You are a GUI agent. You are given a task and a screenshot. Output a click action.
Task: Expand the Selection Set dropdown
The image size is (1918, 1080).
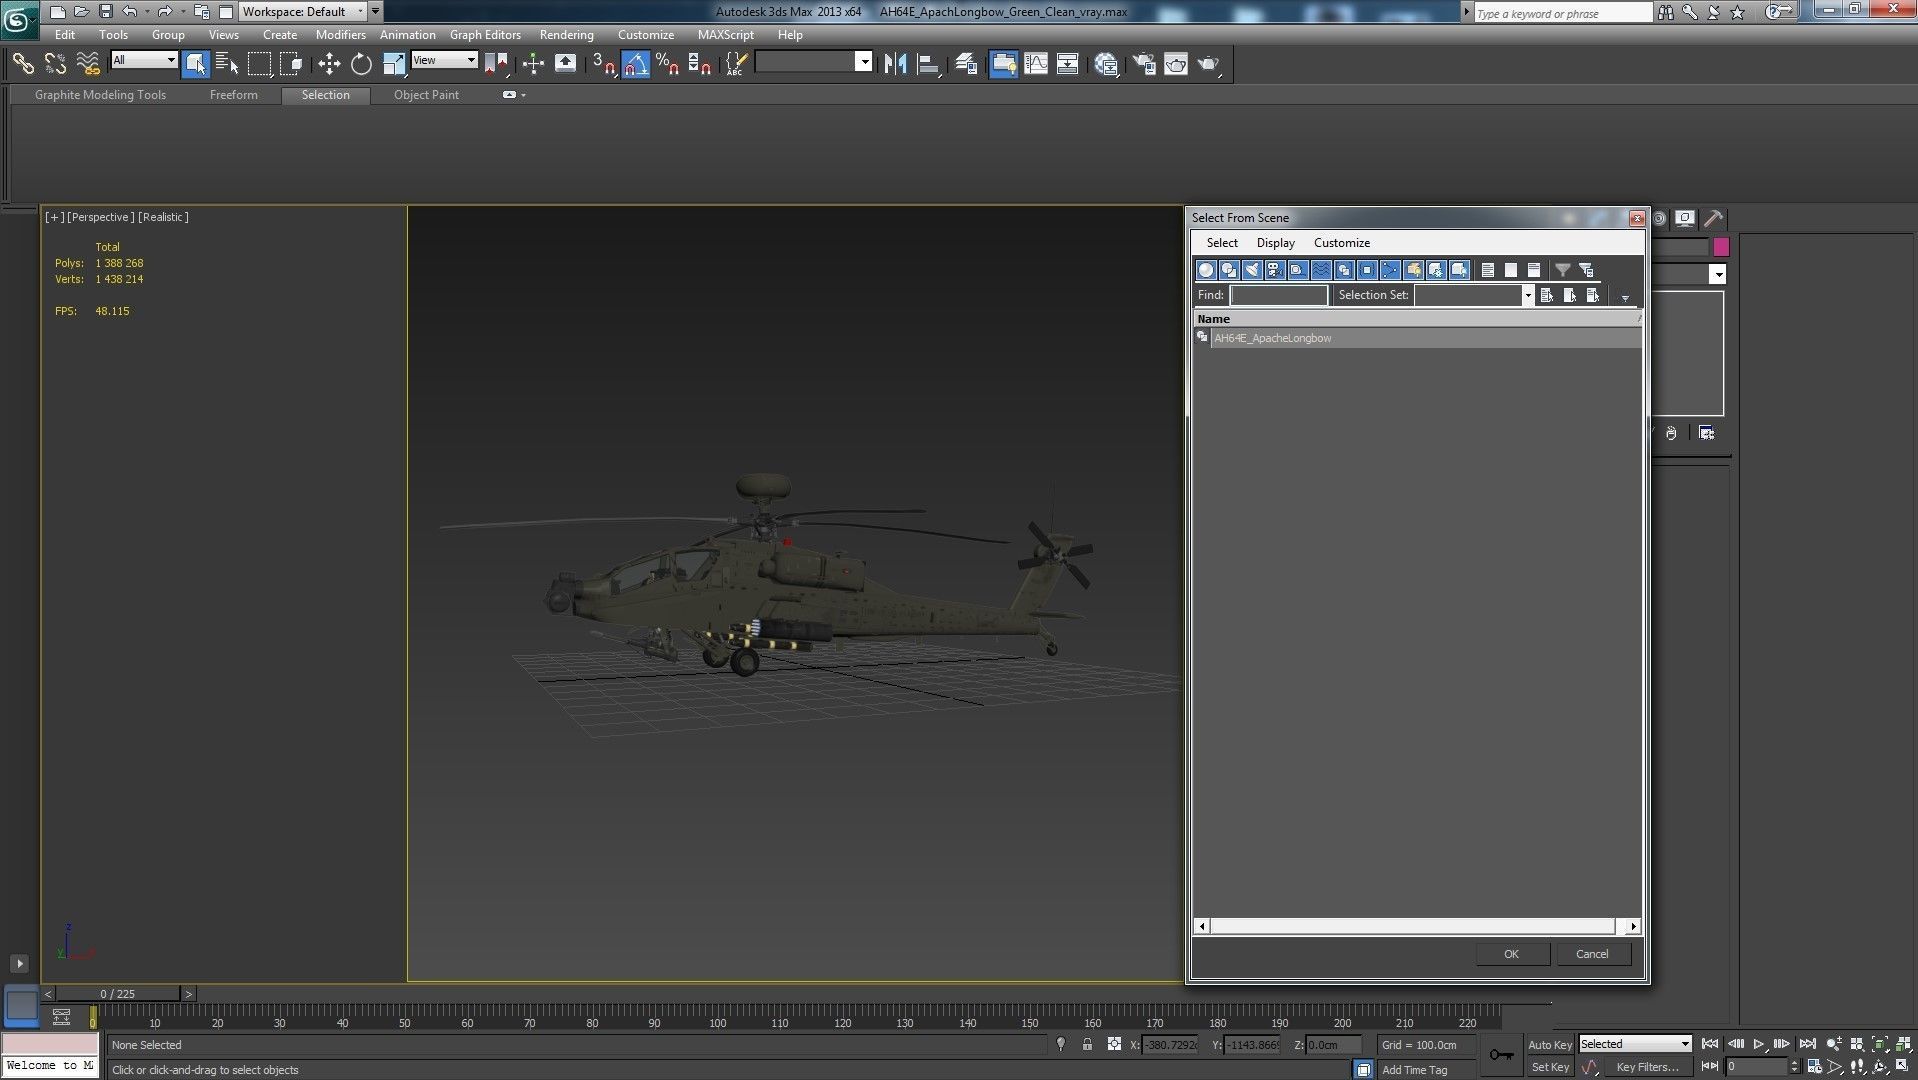tap(1527, 295)
